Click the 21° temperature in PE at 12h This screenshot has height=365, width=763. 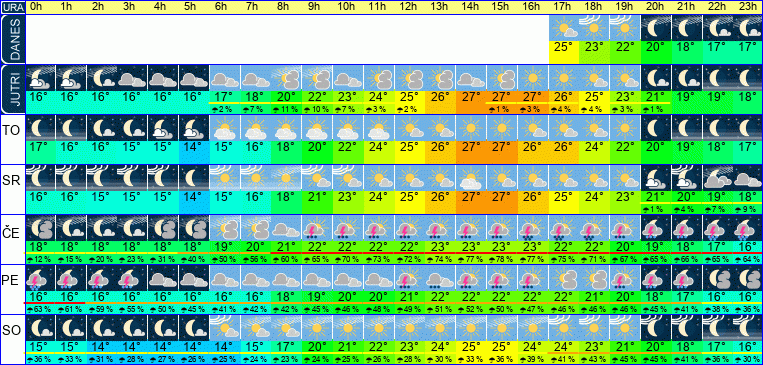(x=408, y=296)
